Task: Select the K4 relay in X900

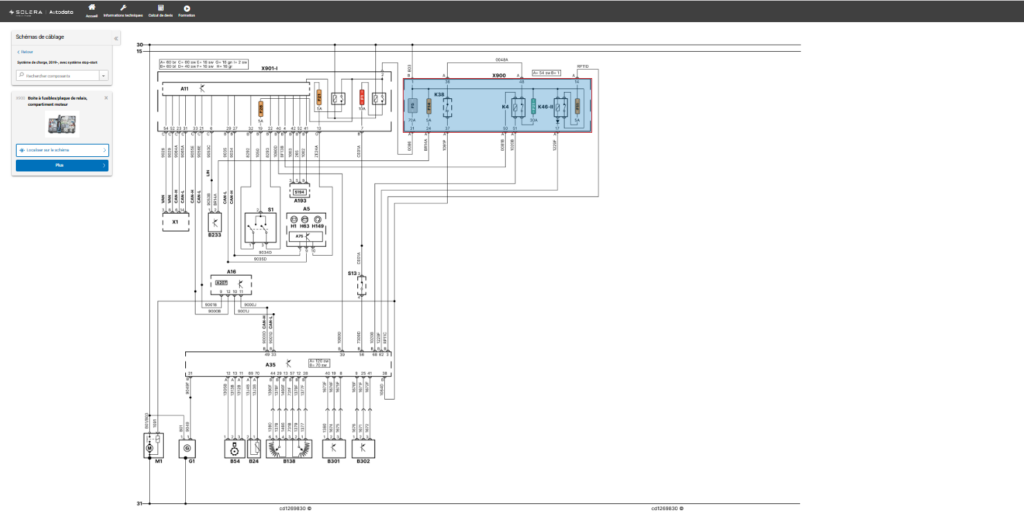Action: 516,106
